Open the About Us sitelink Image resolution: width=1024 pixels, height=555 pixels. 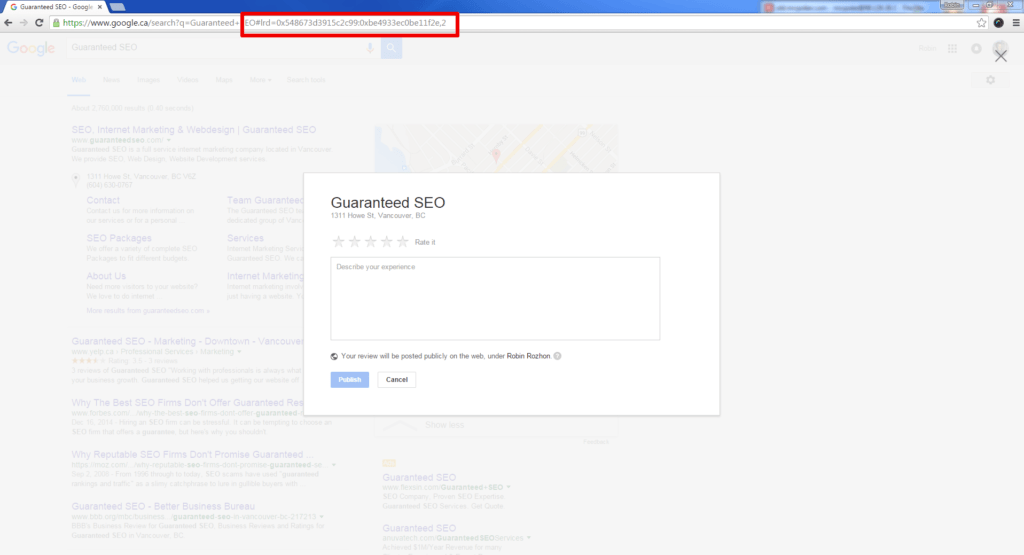[106, 276]
